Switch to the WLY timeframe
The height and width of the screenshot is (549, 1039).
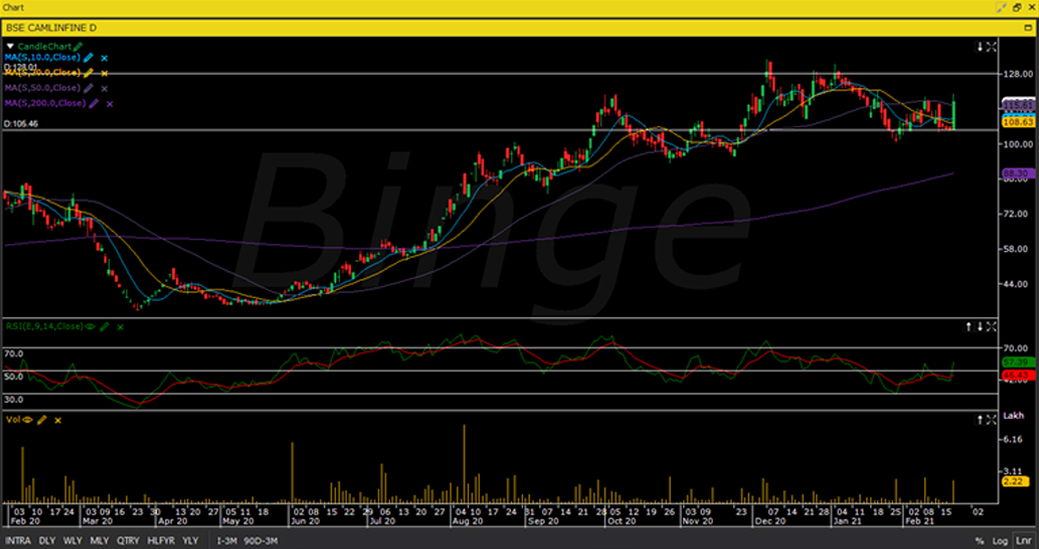(x=73, y=541)
